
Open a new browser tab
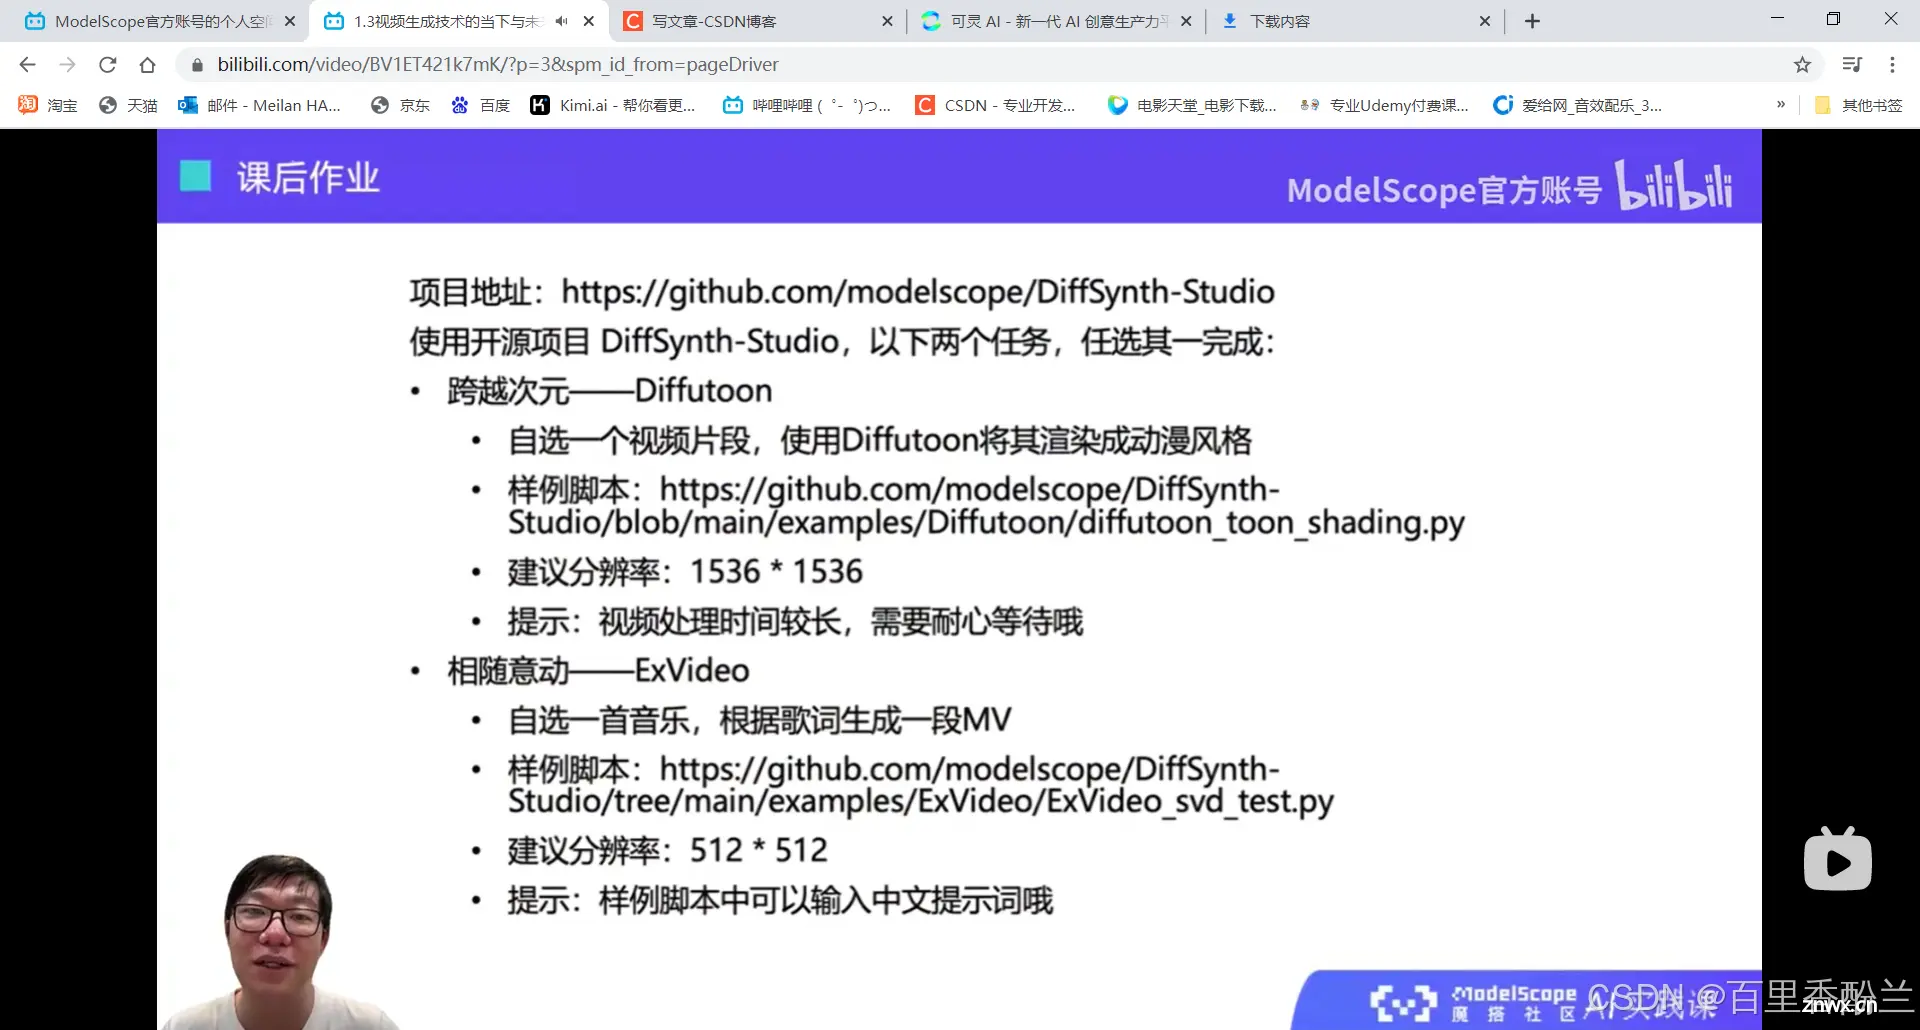(x=1532, y=21)
